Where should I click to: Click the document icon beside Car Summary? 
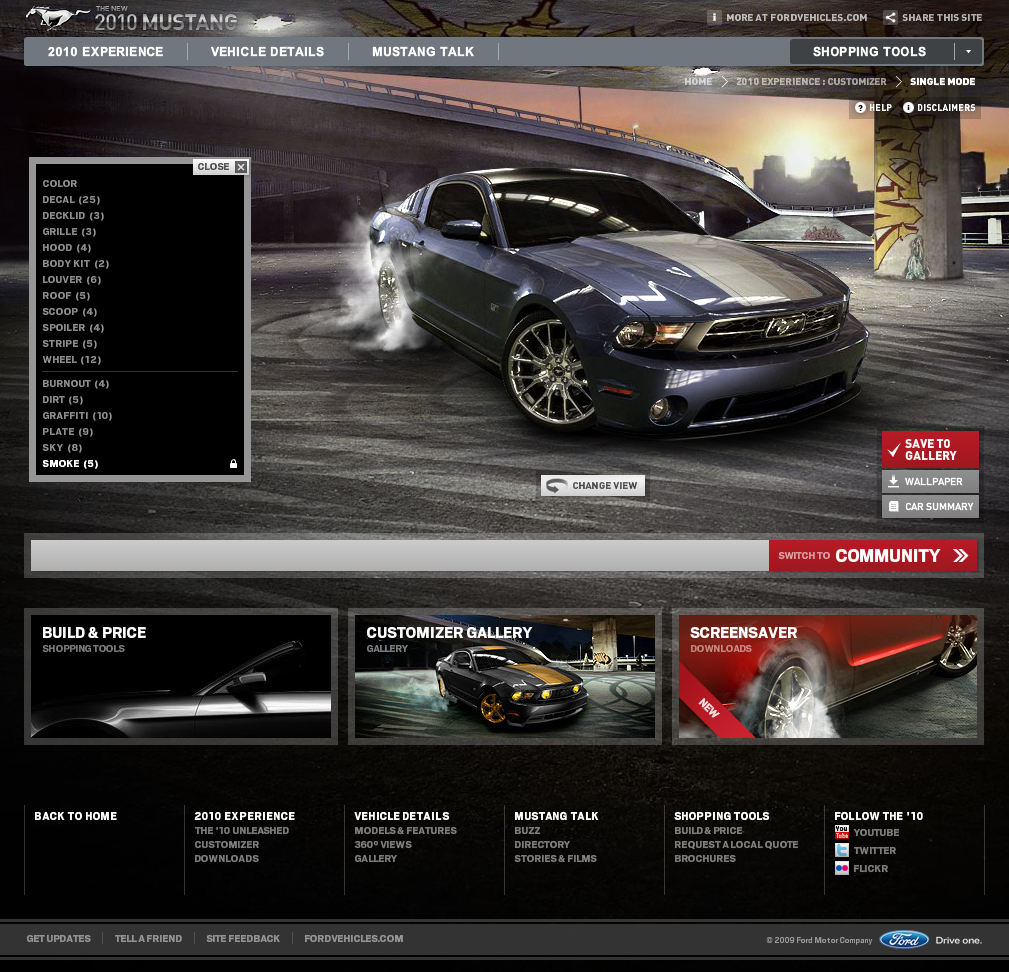pyautogui.click(x=894, y=506)
